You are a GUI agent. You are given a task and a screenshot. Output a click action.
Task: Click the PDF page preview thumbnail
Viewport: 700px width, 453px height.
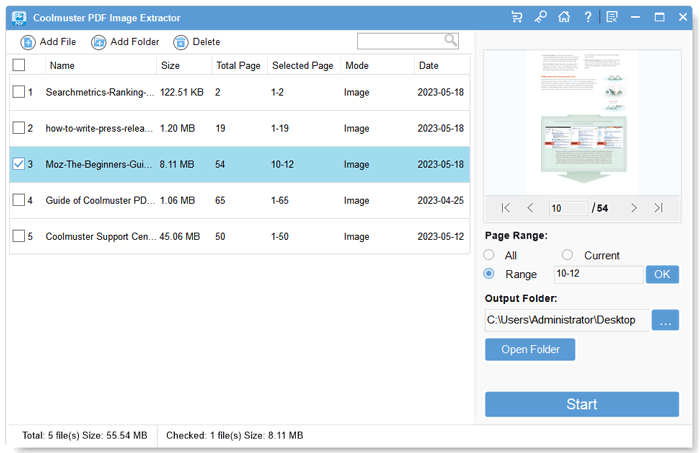click(x=583, y=122)
